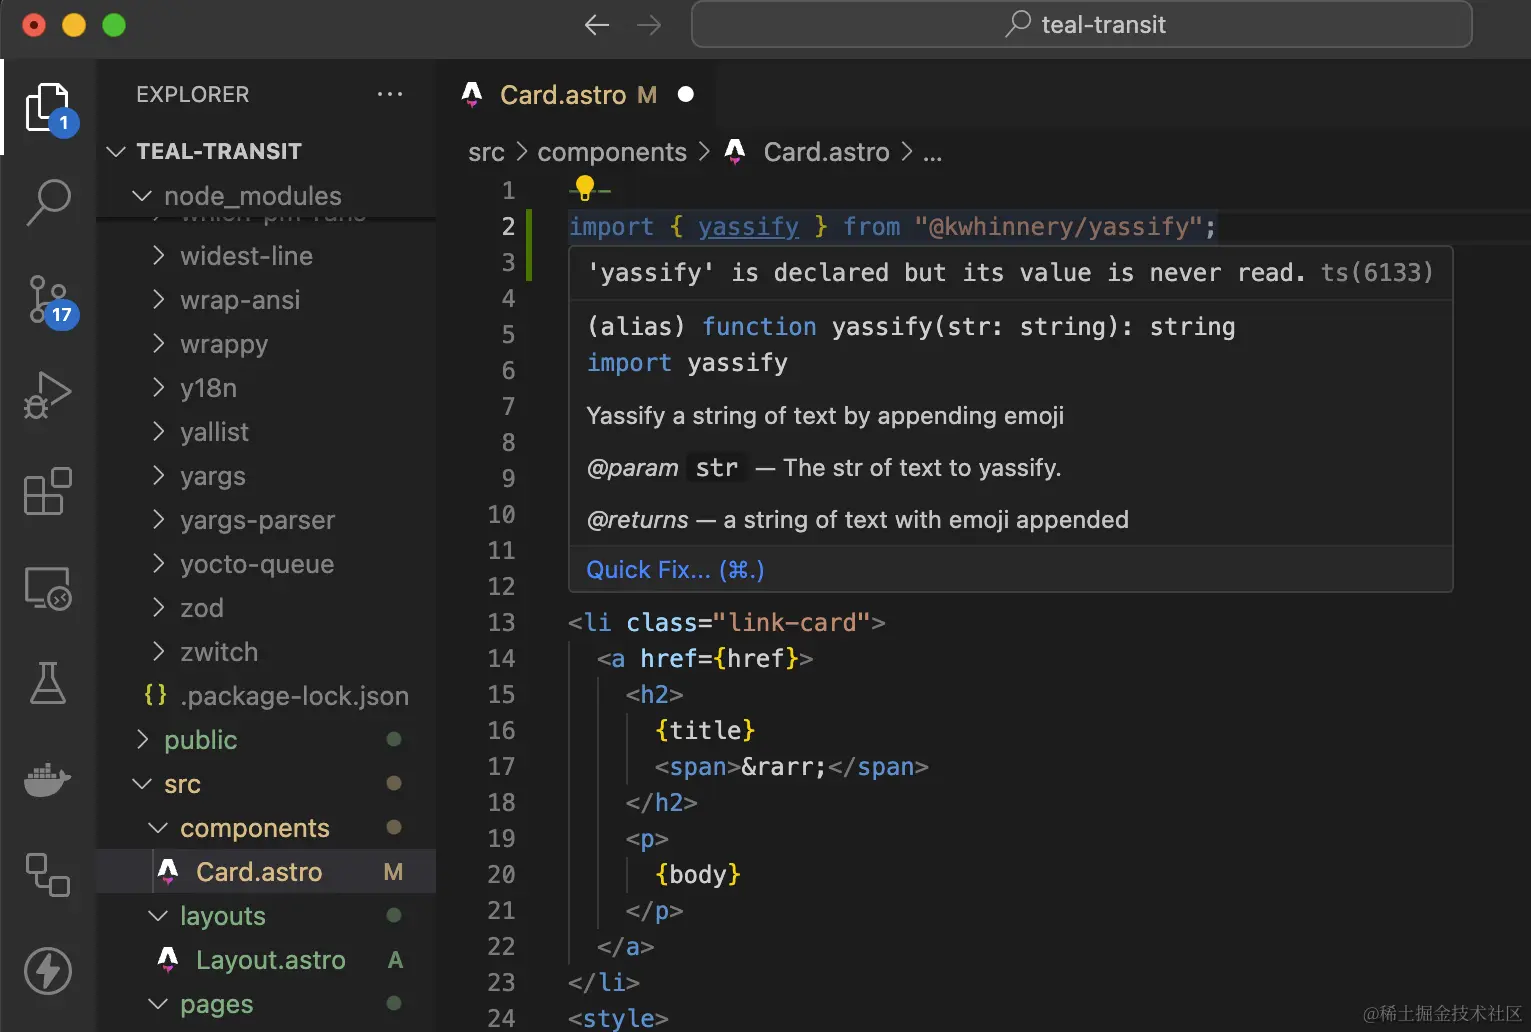Open the Testing beaker icon
The height and width of the screenshot is (1032, 1531).
point(48,683)
